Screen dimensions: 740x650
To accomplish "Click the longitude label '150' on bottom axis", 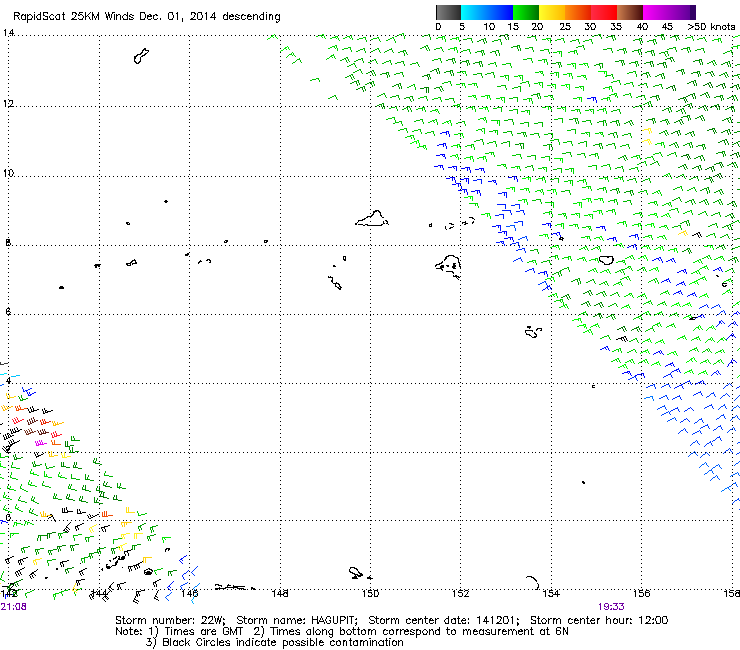I will (x=370, y=593).
